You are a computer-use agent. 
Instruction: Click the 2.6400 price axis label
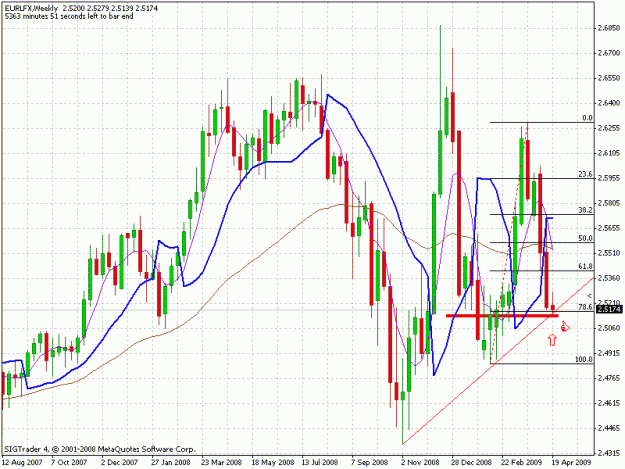609,103
